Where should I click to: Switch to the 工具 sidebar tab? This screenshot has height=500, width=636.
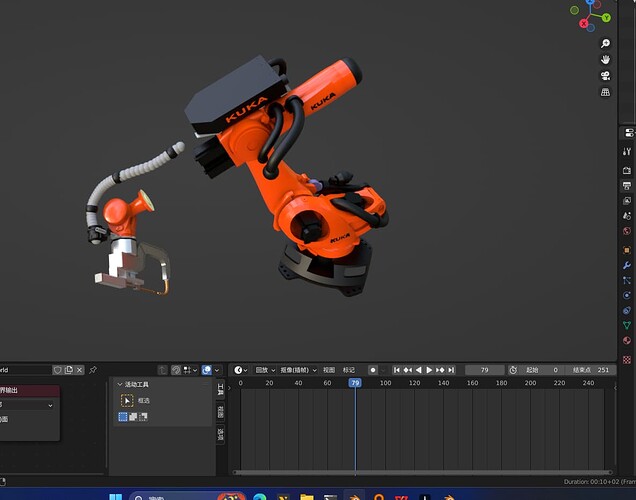tap(221, 389)
